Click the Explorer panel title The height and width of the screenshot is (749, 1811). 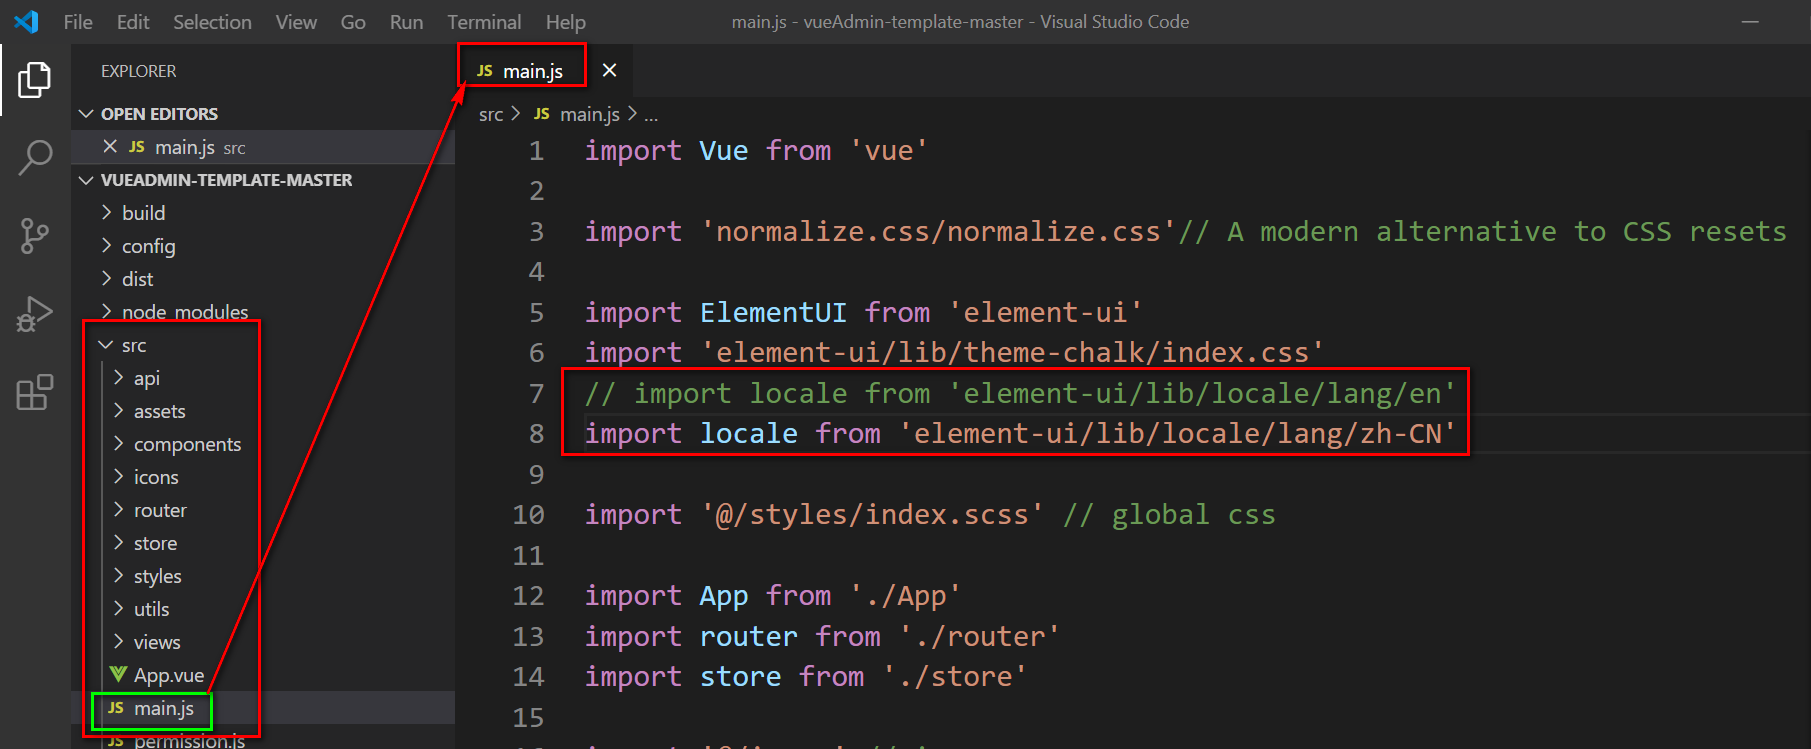[138, 71]
